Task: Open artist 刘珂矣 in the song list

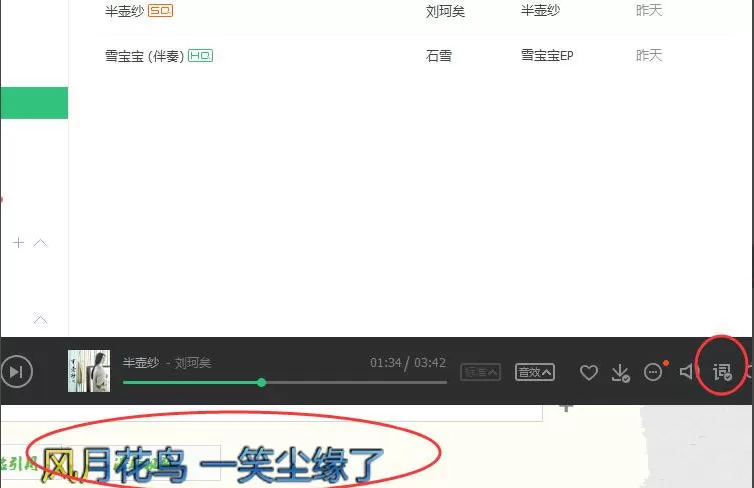Action: pos(445,11)
